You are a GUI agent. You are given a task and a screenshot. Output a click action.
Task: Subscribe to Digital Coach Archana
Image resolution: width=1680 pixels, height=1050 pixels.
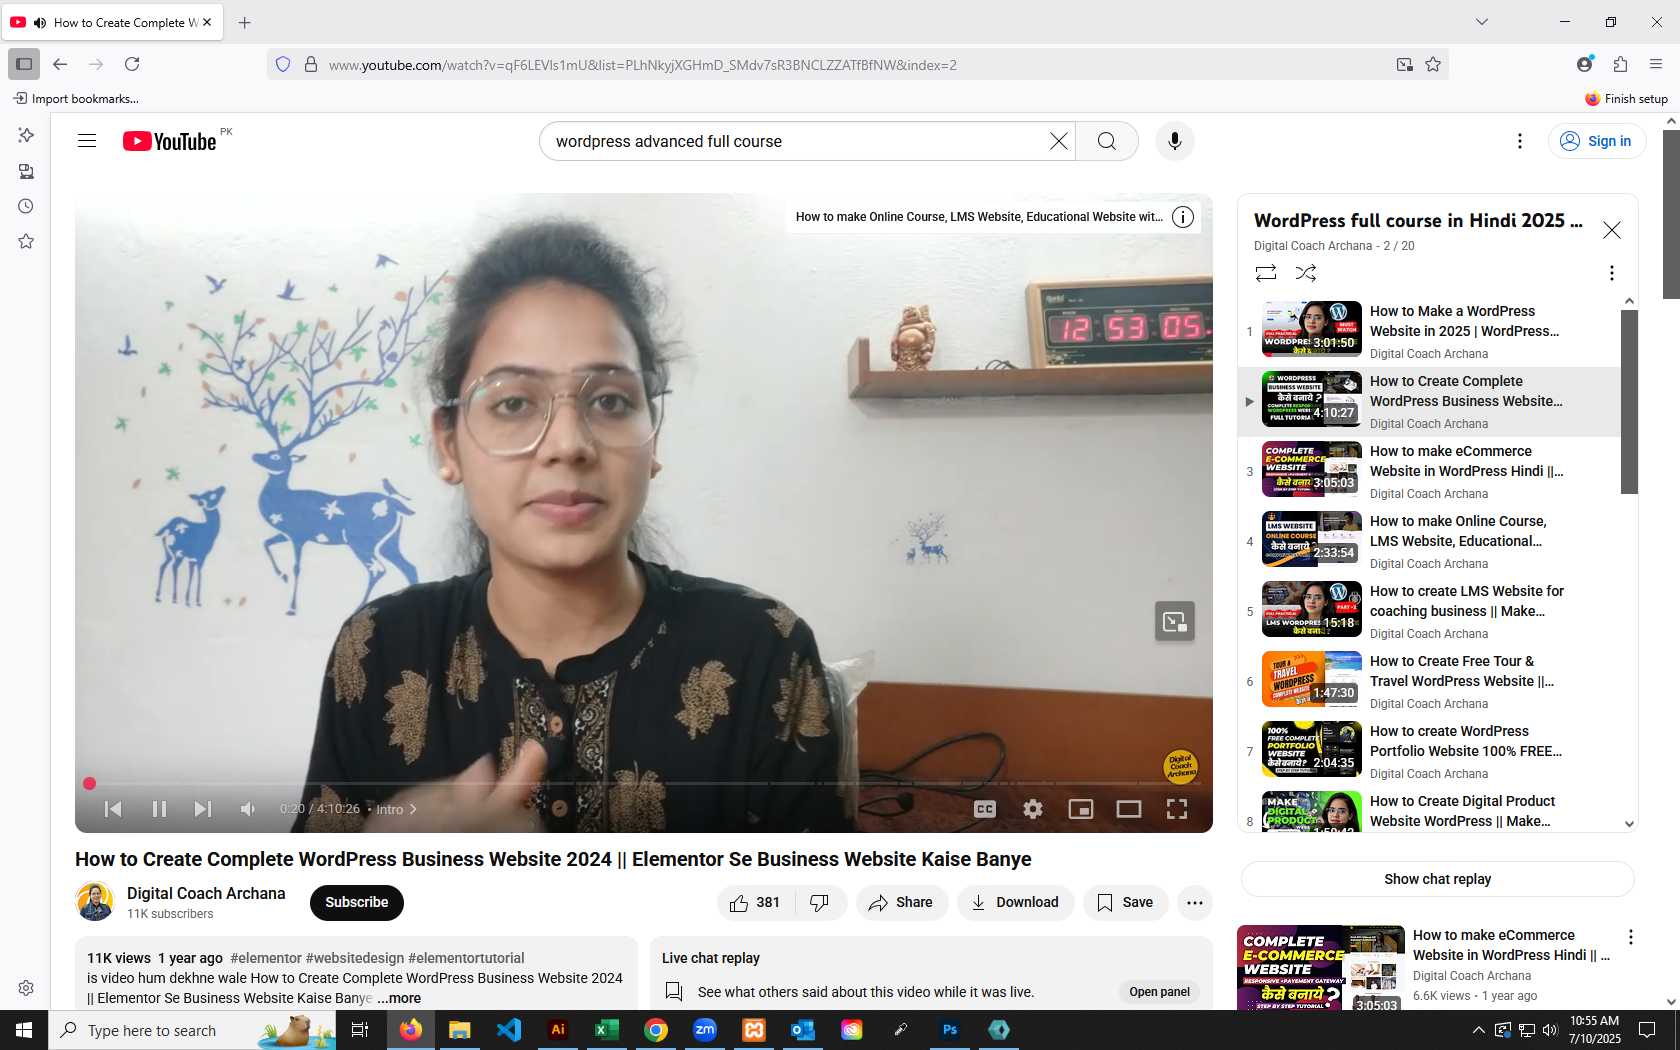pyautogui.click(x=357, y=902)
